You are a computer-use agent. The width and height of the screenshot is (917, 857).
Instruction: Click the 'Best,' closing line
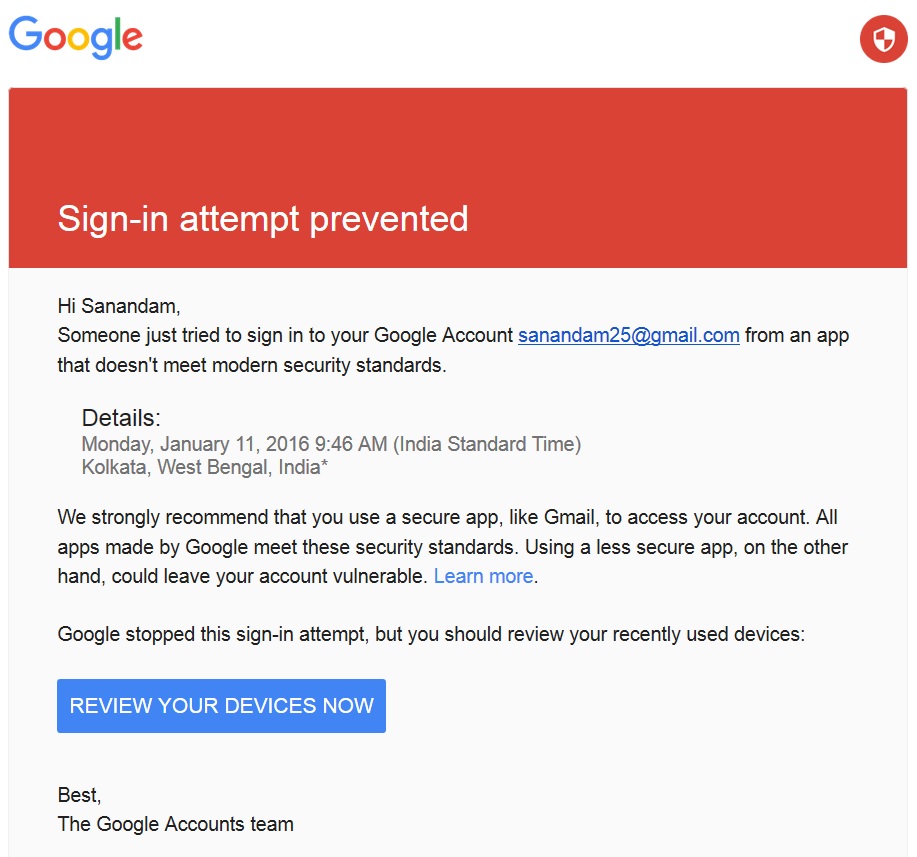click(x=79, y=795)
